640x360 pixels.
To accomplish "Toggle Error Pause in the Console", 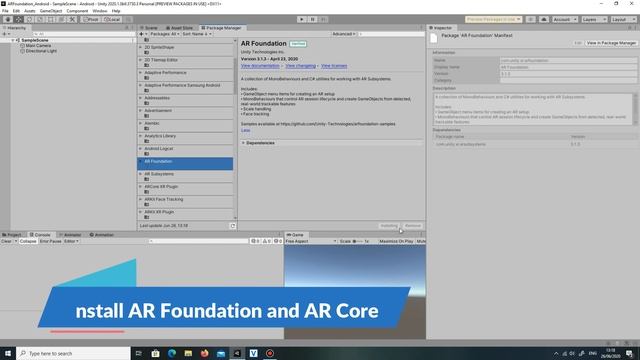I will [50, 241].
